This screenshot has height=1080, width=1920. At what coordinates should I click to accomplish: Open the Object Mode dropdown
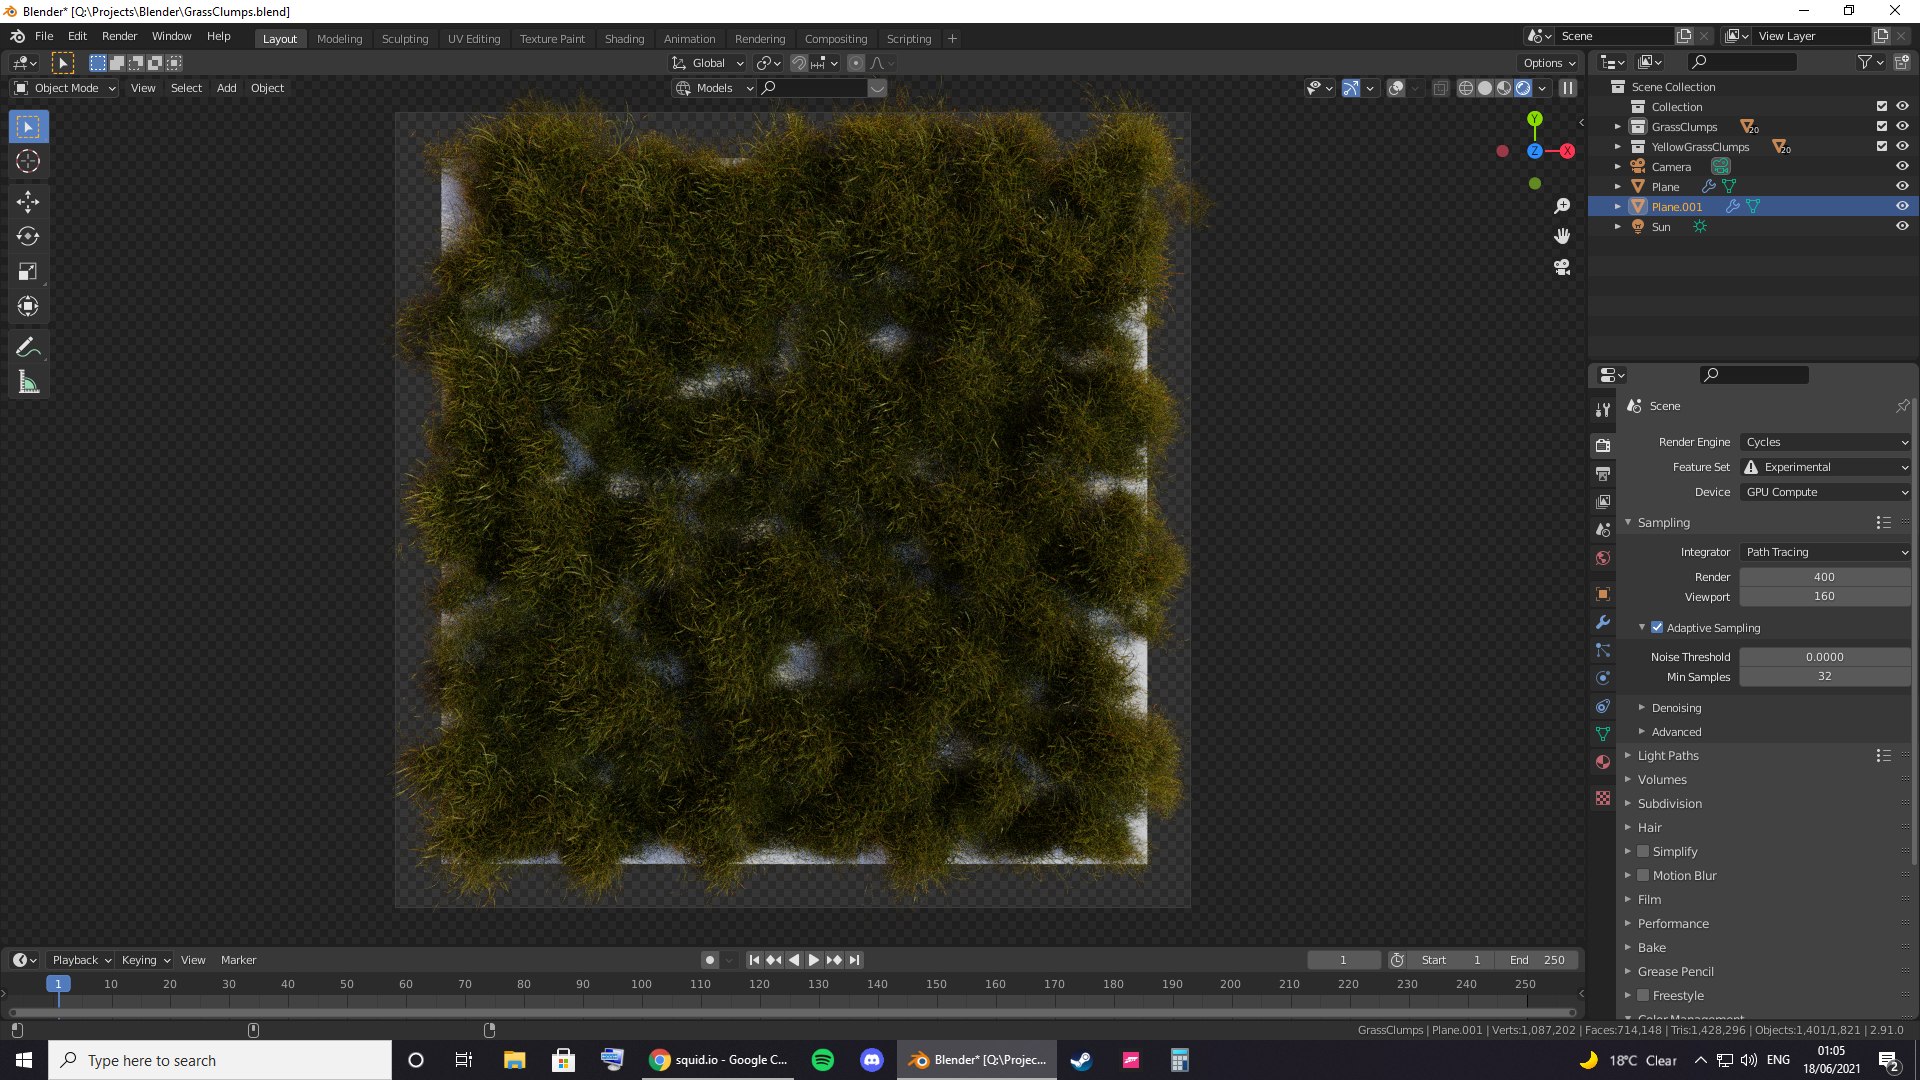pos(65,88)
